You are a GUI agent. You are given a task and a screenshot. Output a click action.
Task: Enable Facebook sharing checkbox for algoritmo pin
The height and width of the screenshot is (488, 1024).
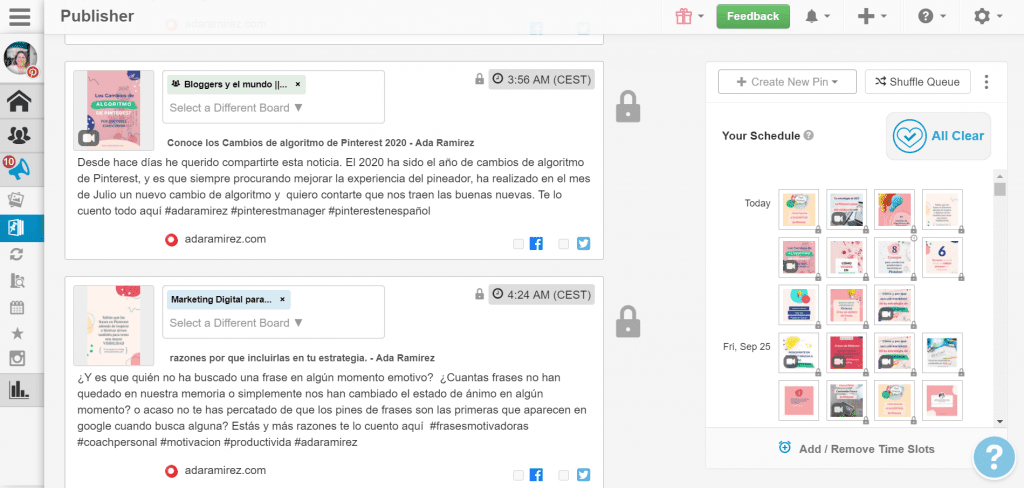pyautogui.click(x=518, y=244)
